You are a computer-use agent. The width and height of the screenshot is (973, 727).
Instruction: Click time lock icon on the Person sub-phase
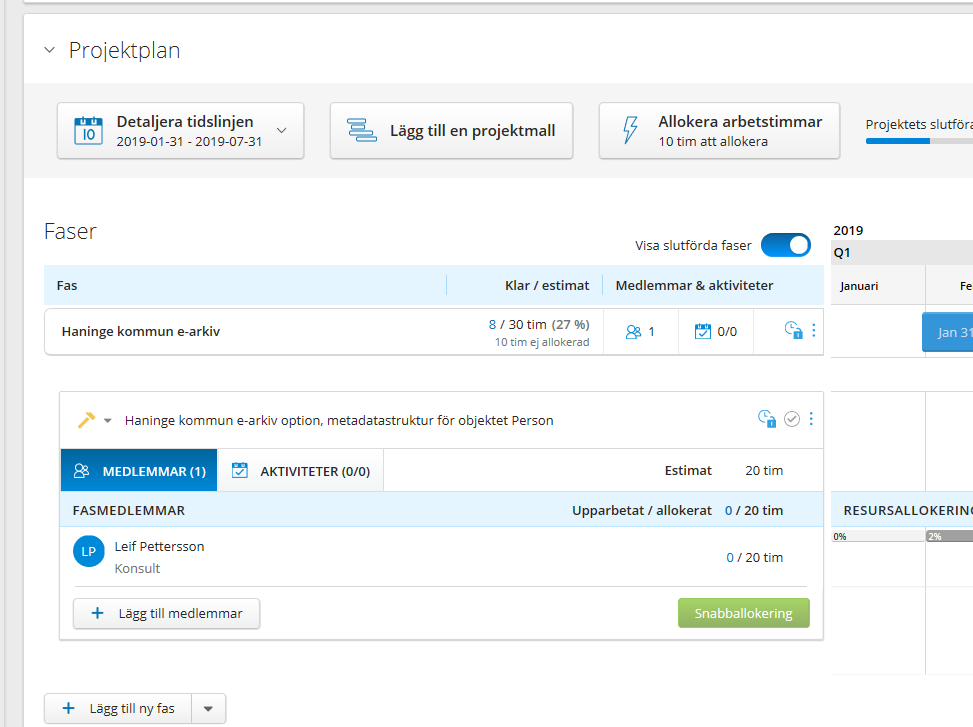[767, 419]
